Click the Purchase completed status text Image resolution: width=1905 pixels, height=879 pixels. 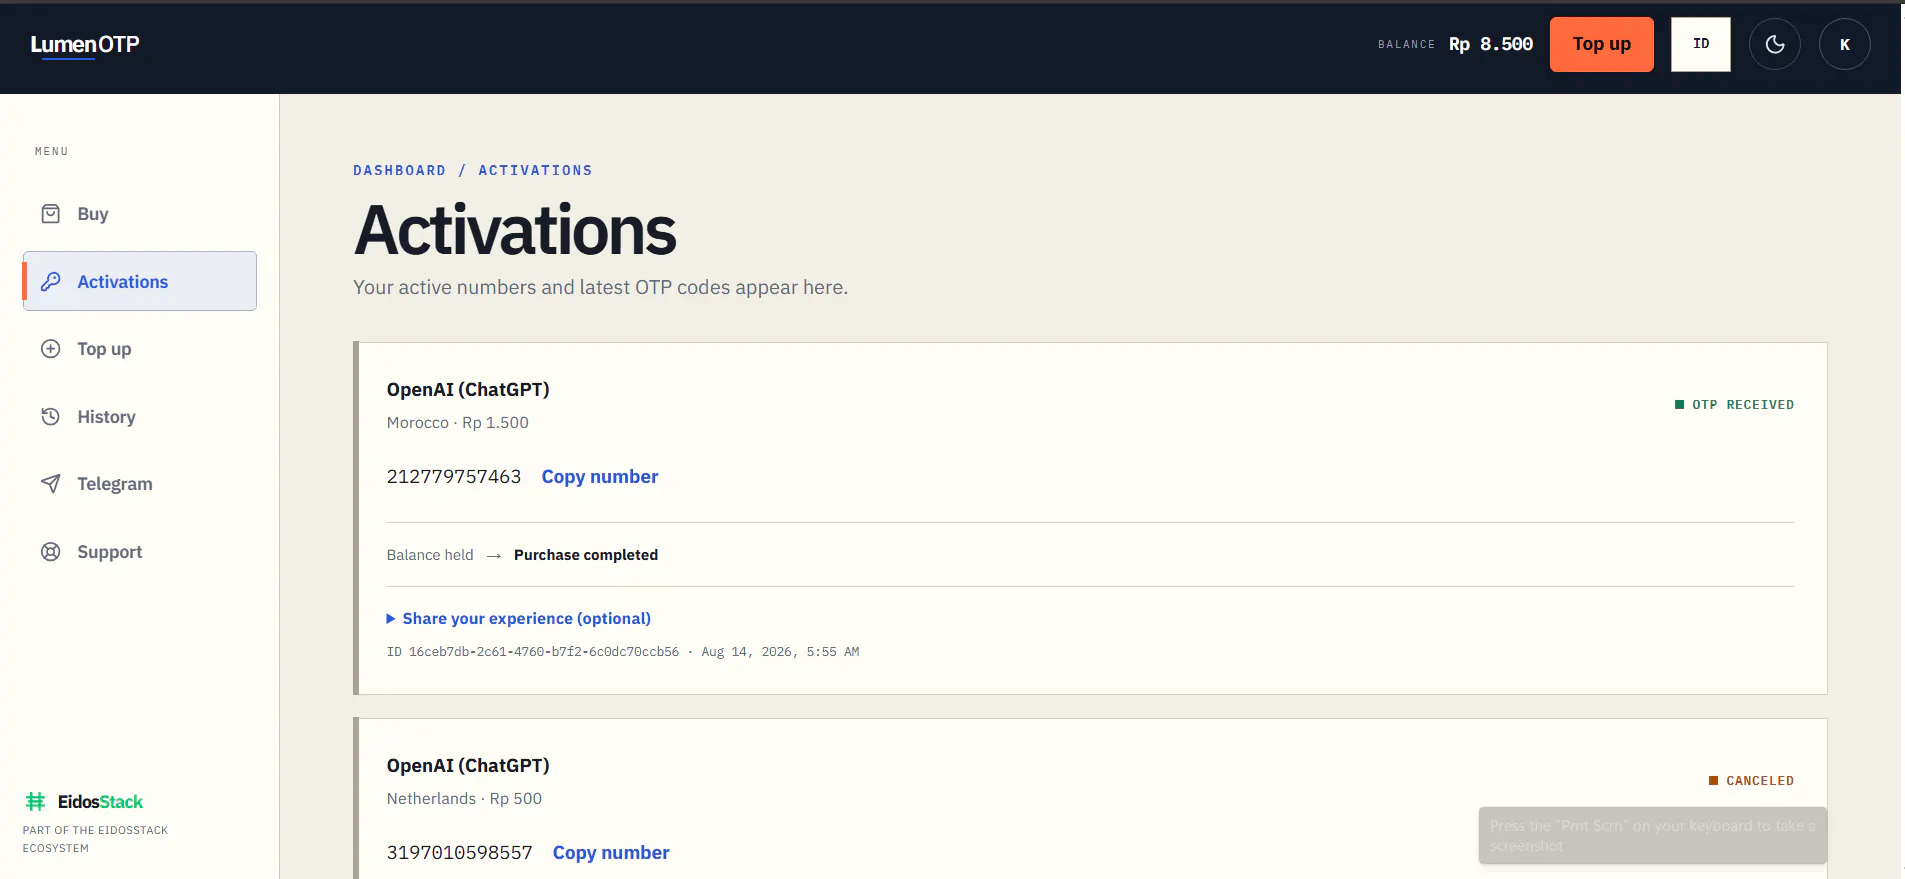coord(586,554)
